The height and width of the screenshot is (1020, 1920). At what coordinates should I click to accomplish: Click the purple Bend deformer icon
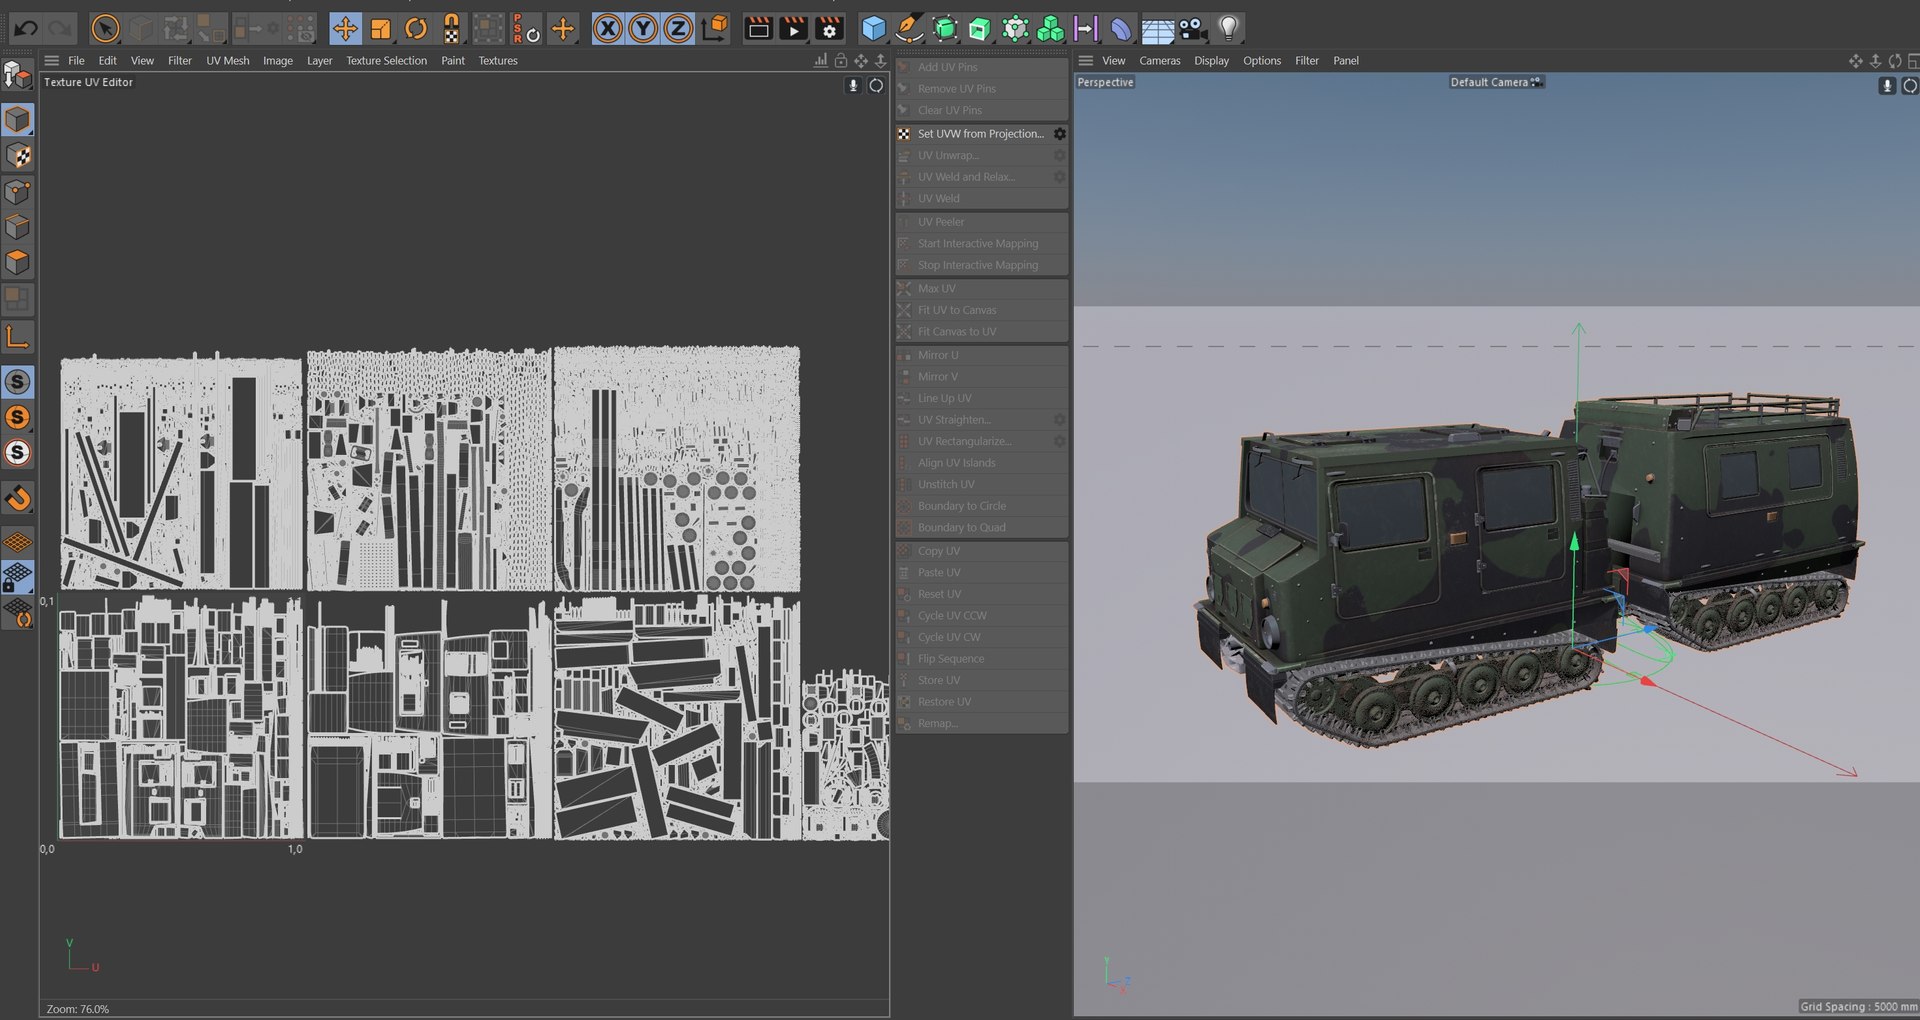[1121, 29]
